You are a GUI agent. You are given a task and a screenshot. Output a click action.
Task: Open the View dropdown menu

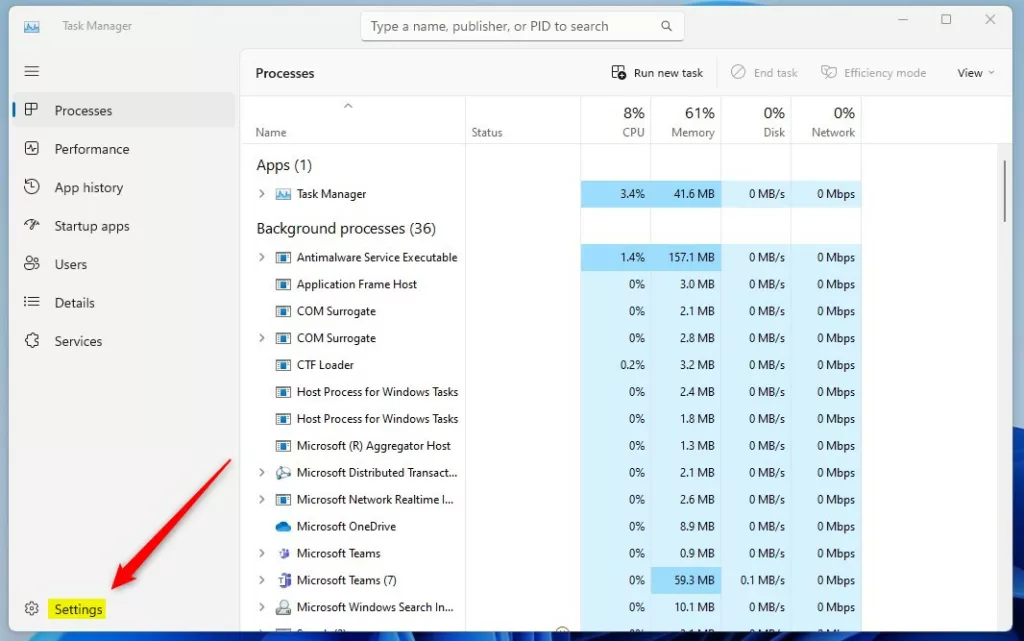point(973,72)
